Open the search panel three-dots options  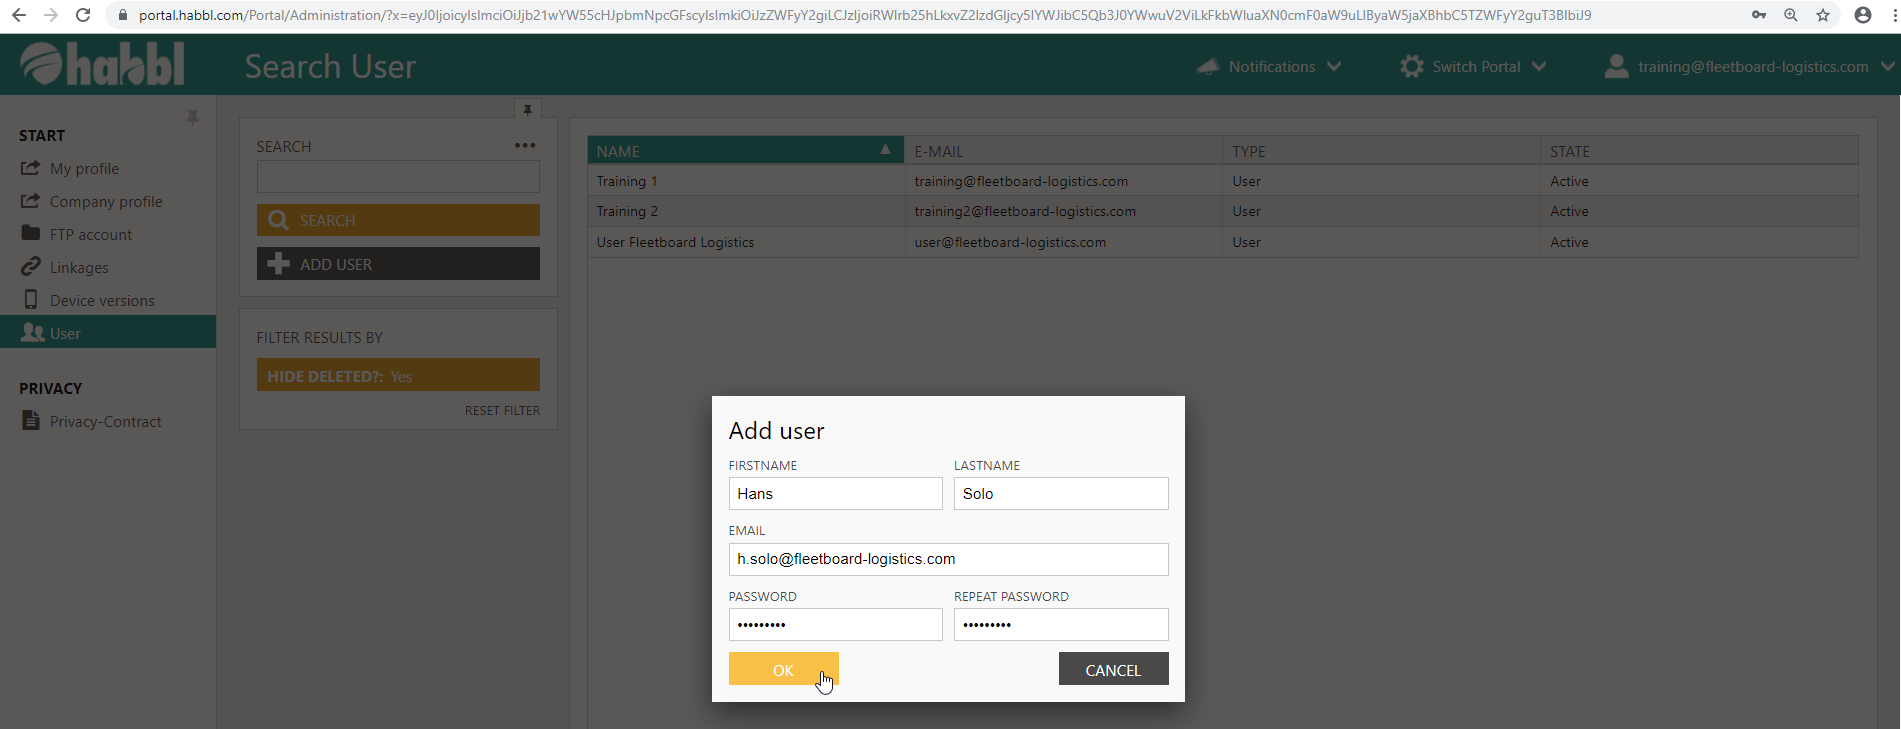coord(525,146)
